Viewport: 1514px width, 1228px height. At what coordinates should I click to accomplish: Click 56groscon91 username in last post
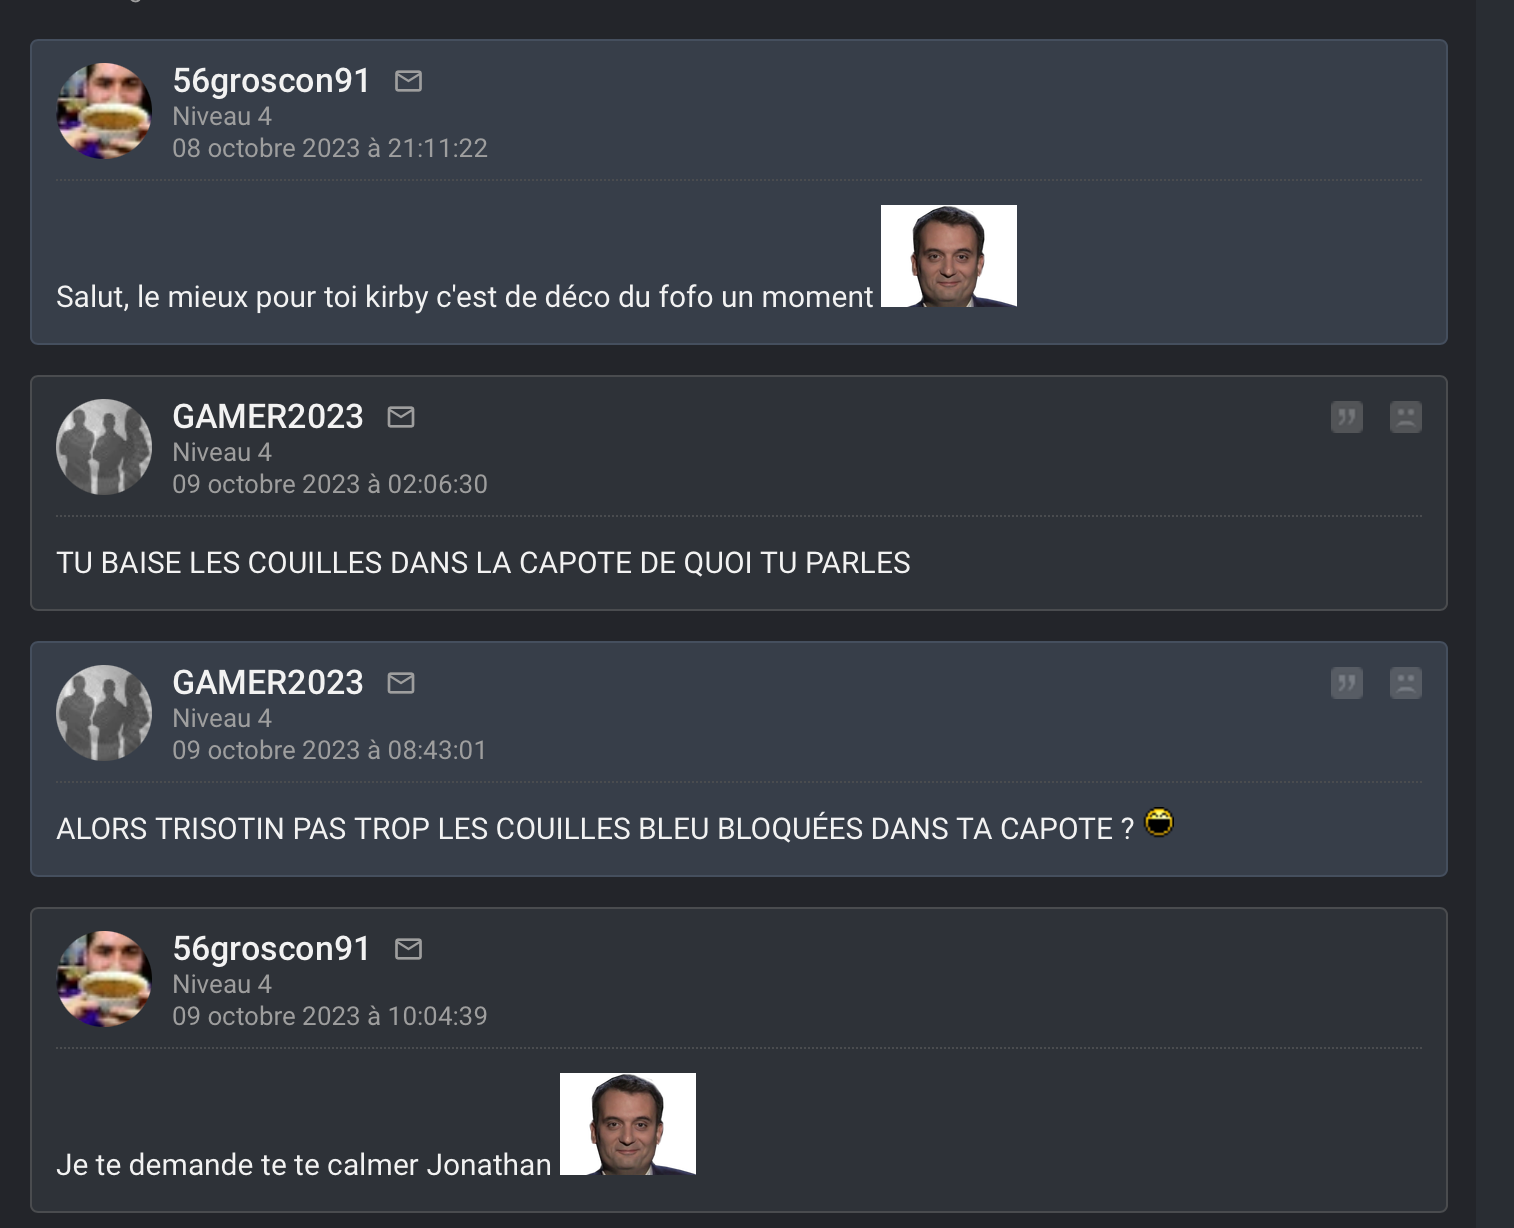[271, 949]
